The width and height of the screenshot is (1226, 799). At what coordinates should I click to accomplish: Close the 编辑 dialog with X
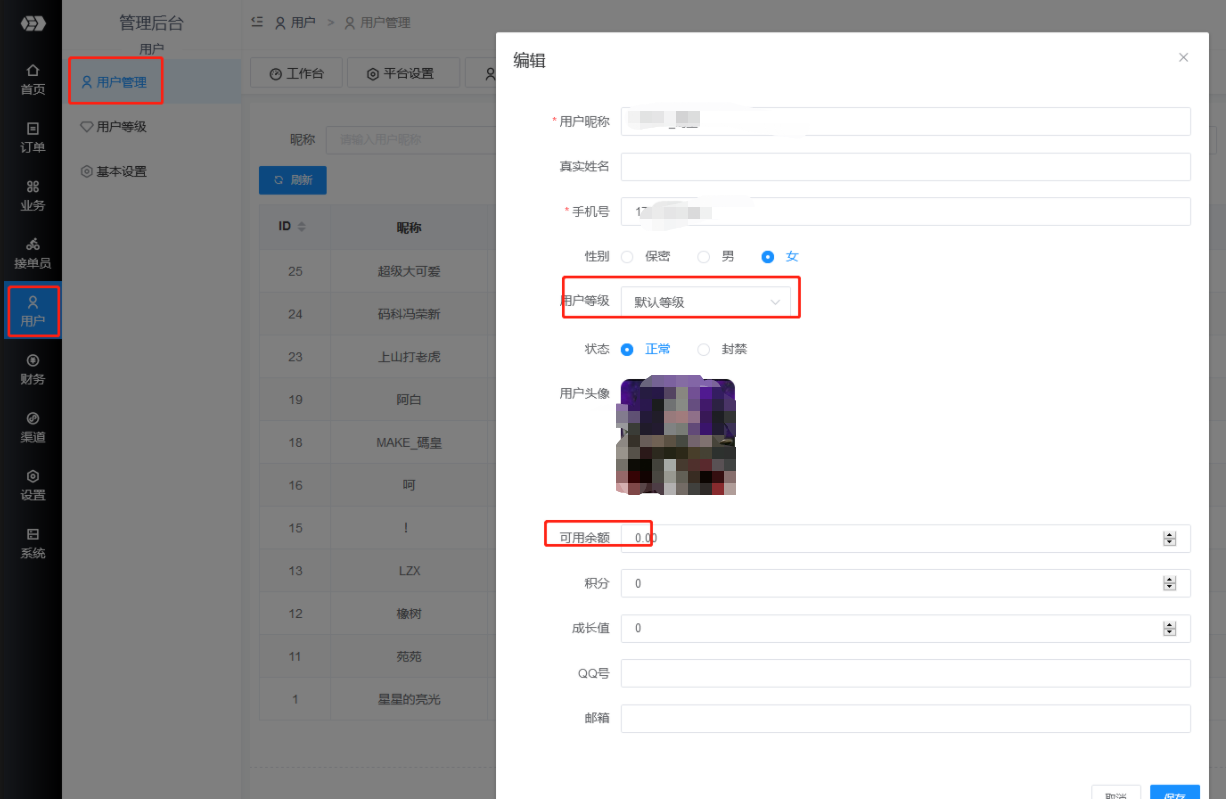(x=1183, y=58)
